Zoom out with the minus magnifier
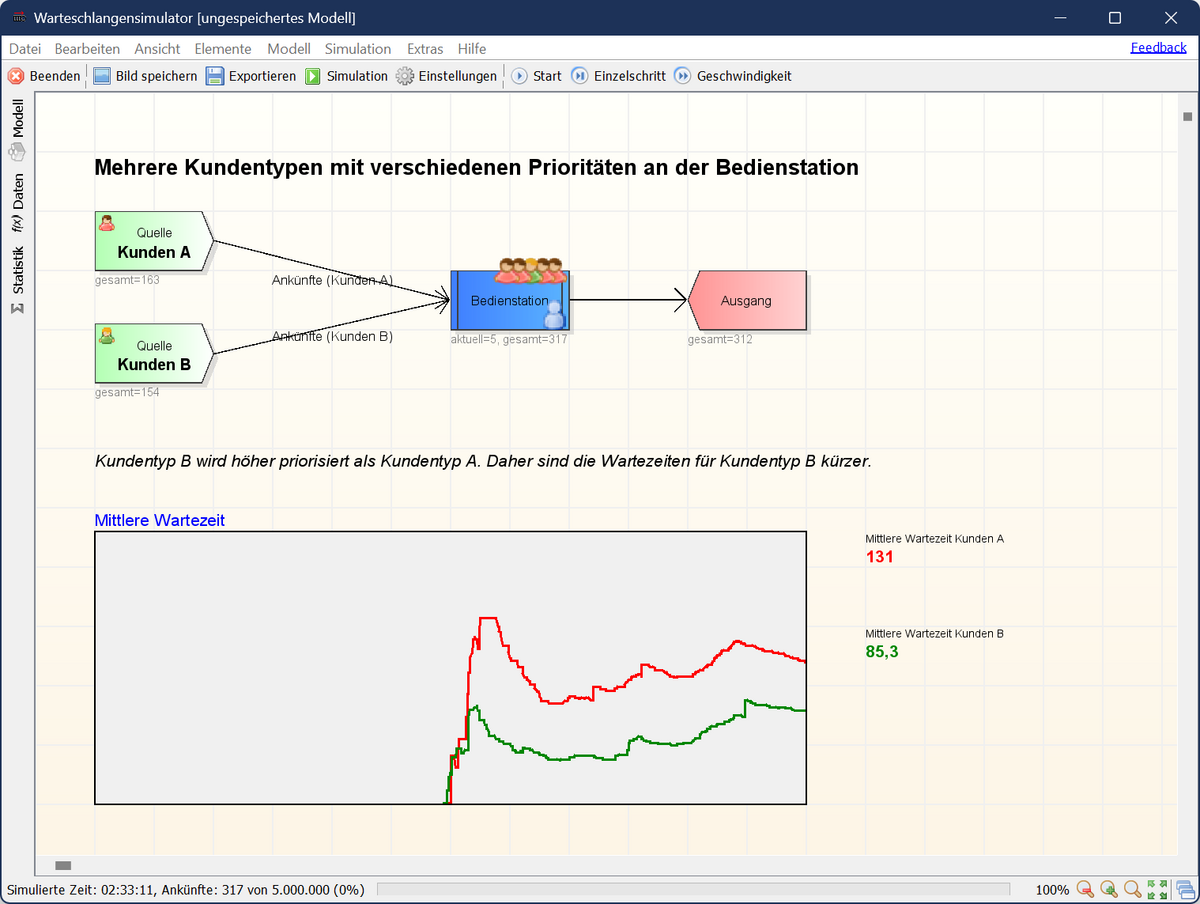The image size is (1200, 904). pyautogui.click(x=1085, y=889)
